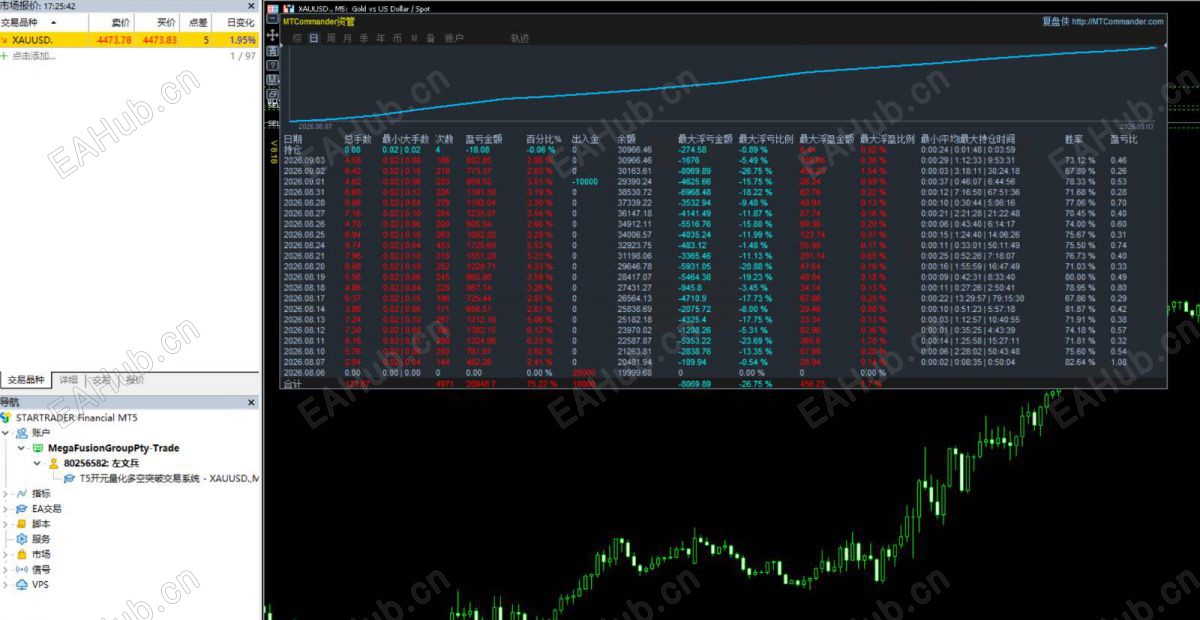Image resolution: width=1200 pixels, height=620 pixels.
Task: Switch to the 详细 tab
Action: (68, 380)
